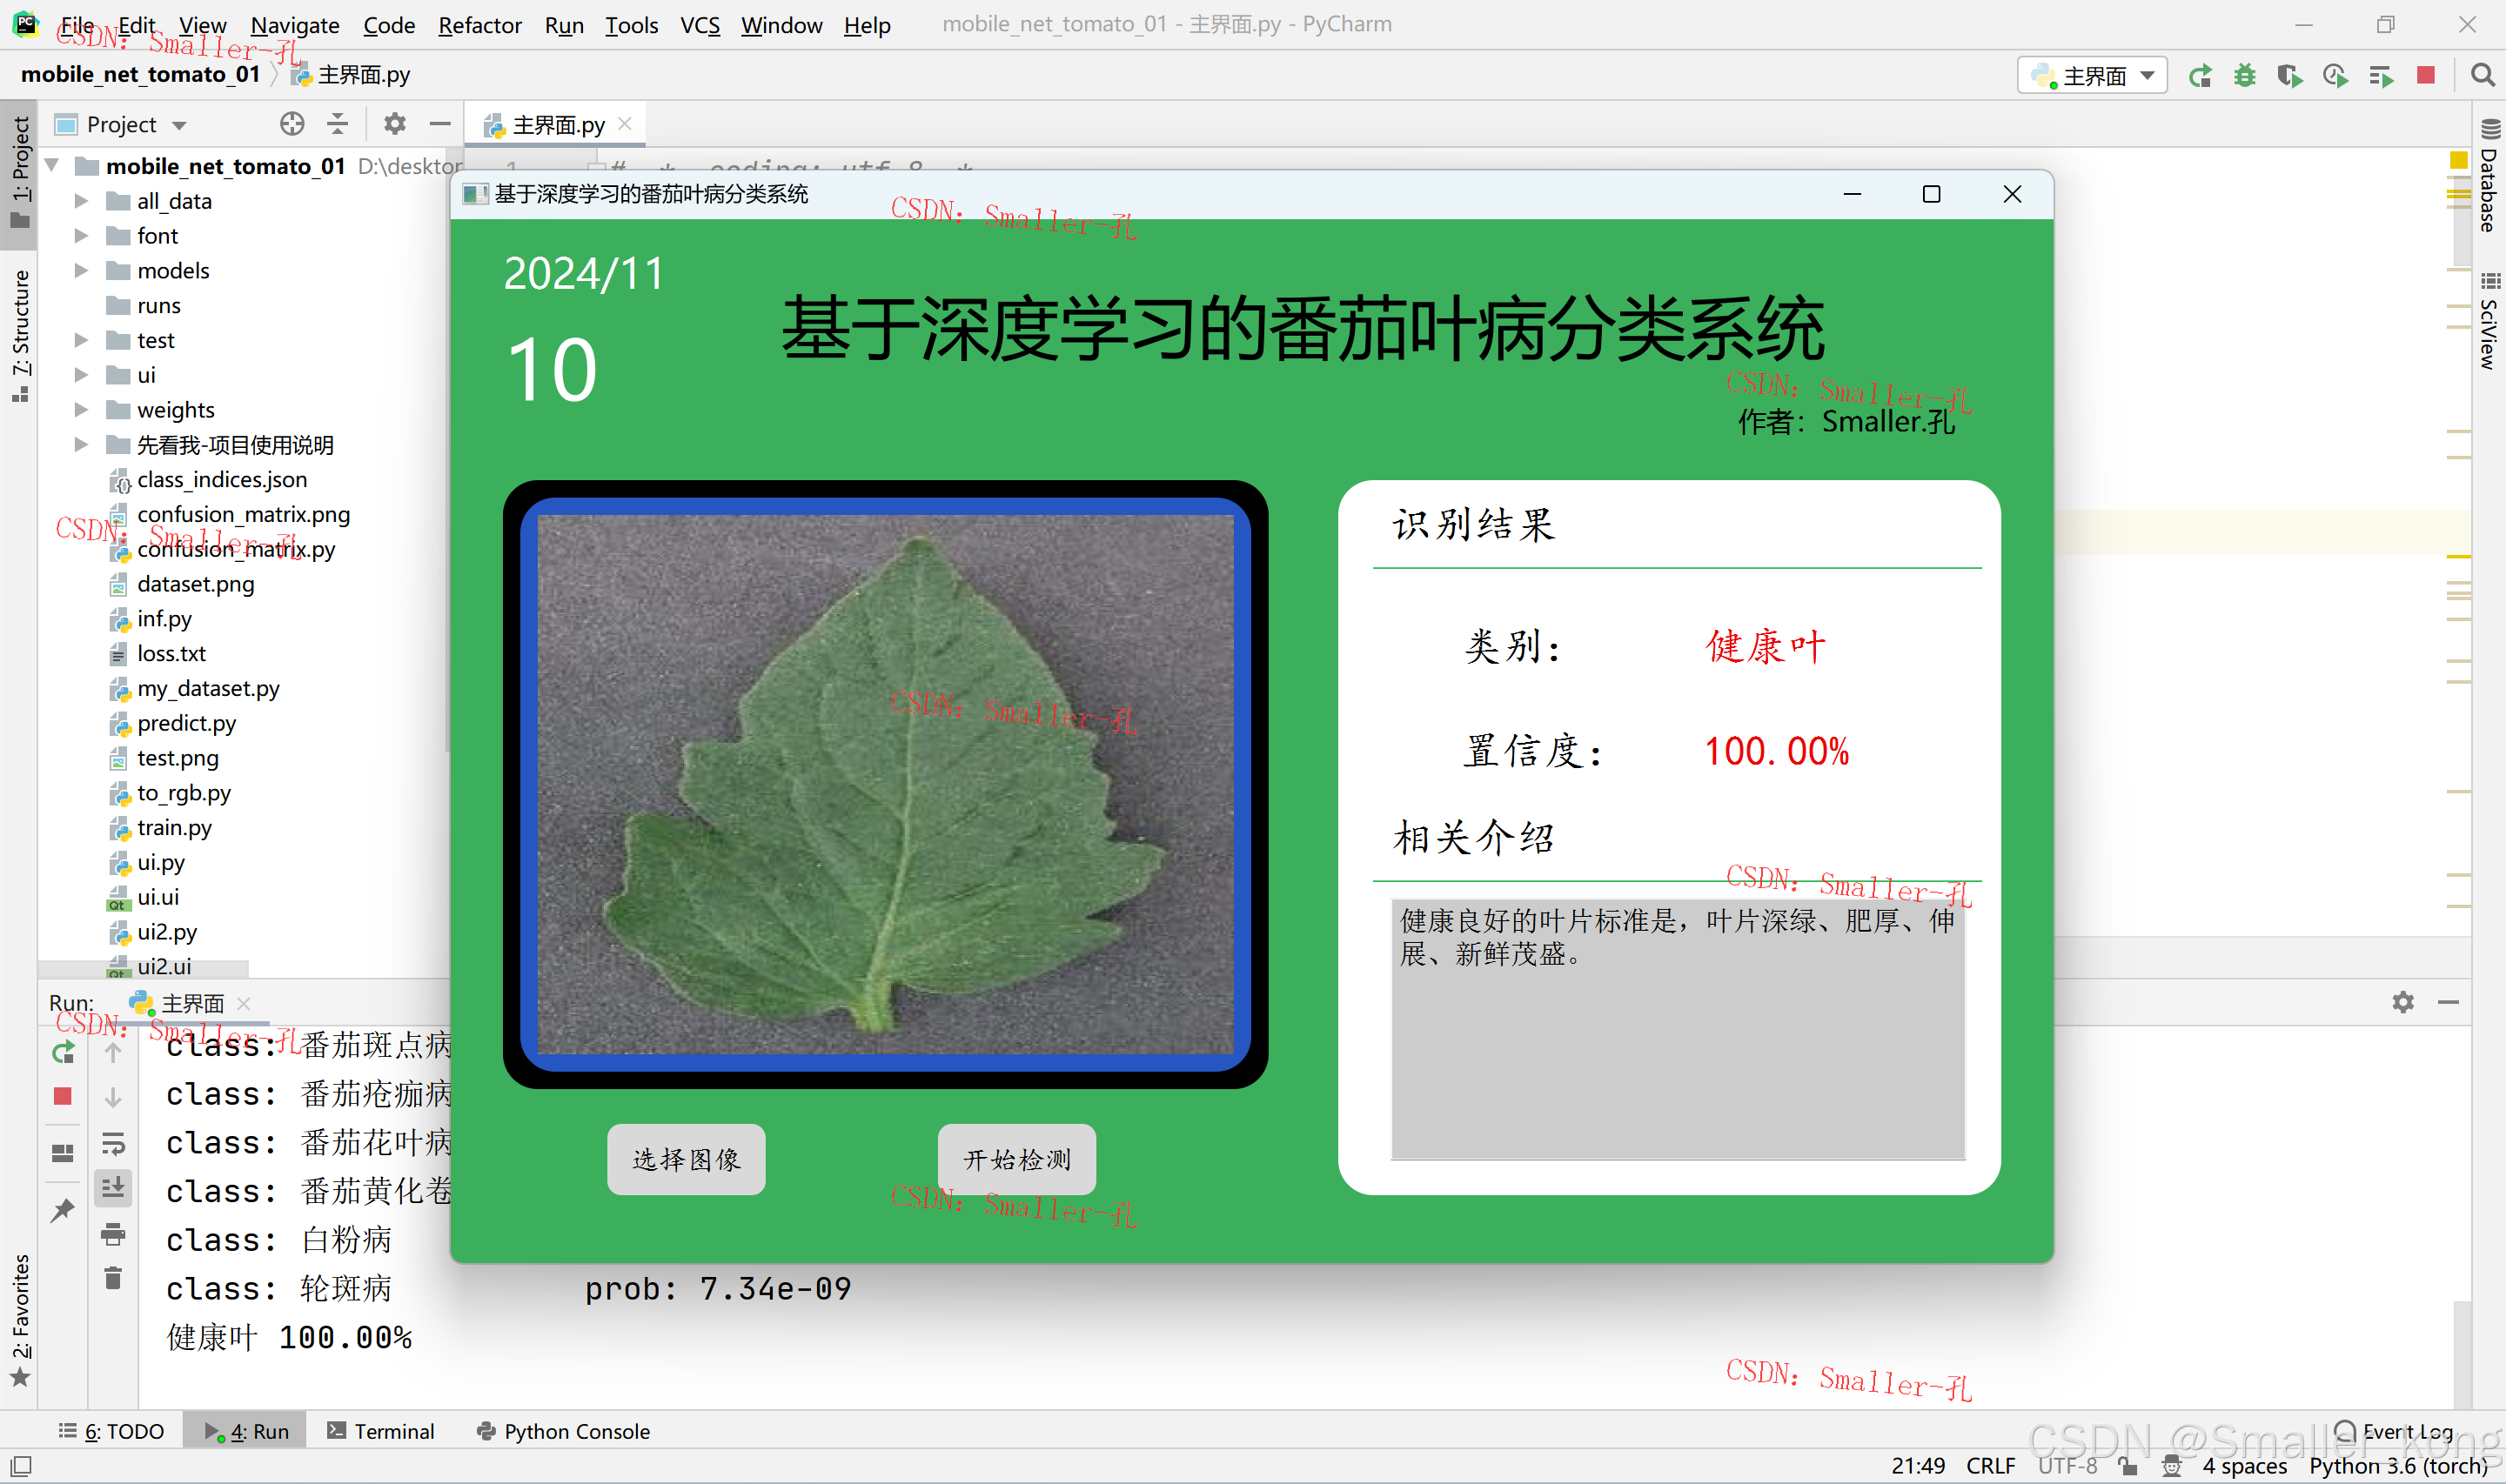Toggle scroll-to-end in Run console
The height and width of the screenshot is (1484, 2506).
(113, 1188)
